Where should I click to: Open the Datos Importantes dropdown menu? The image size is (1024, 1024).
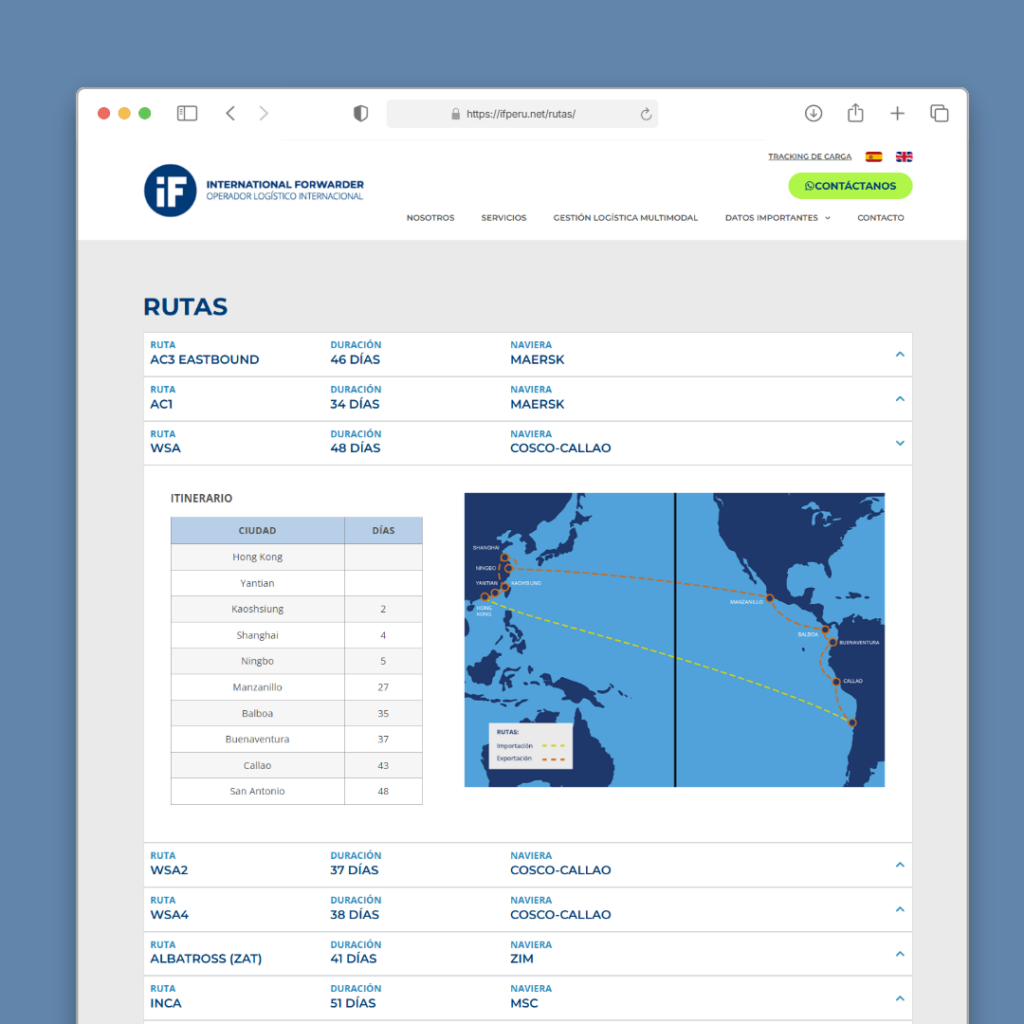tap(777, 218)
